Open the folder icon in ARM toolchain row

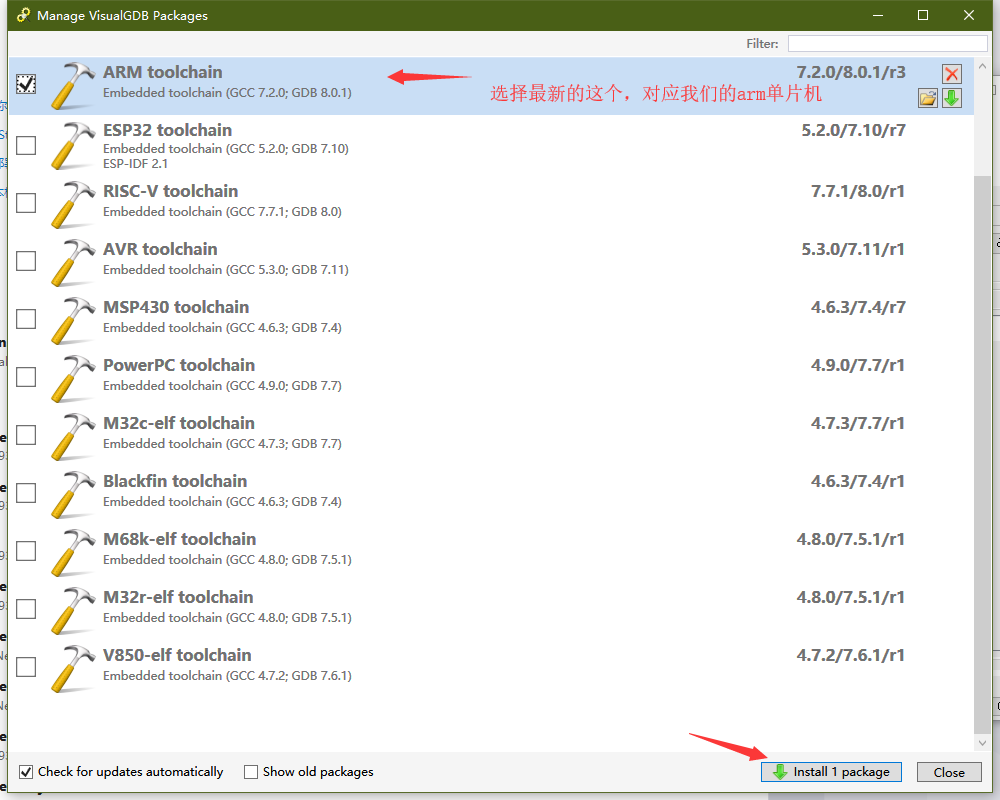[x=928, y=98]
